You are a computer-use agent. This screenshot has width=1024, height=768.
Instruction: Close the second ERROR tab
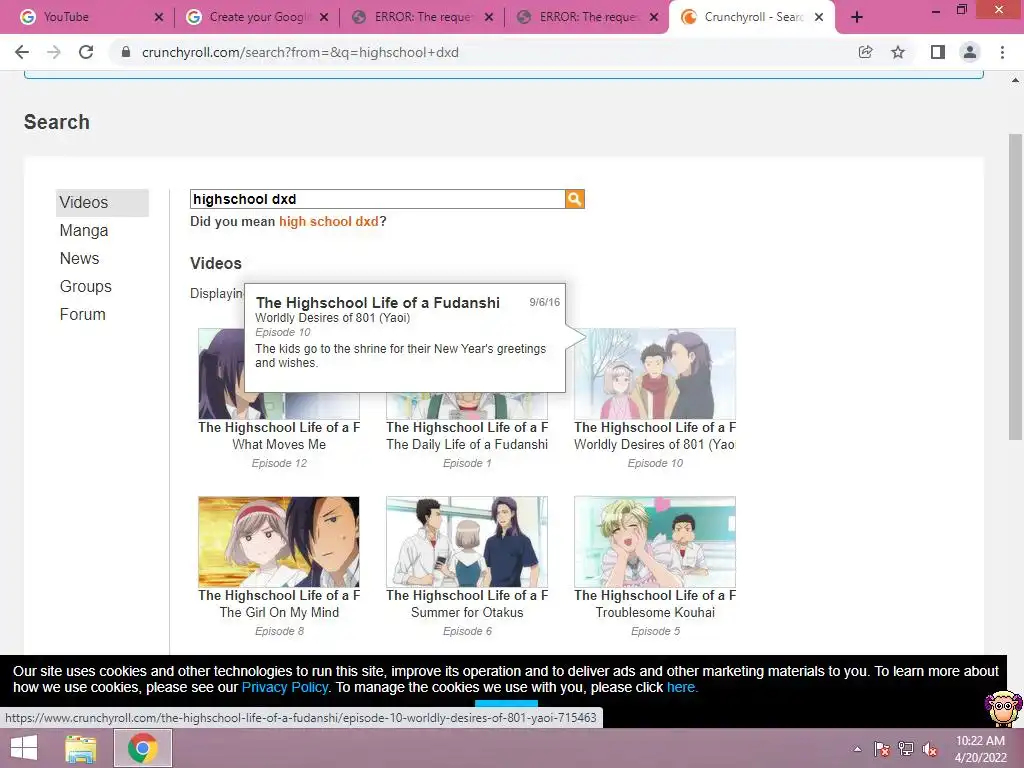[x=654, y=17]
